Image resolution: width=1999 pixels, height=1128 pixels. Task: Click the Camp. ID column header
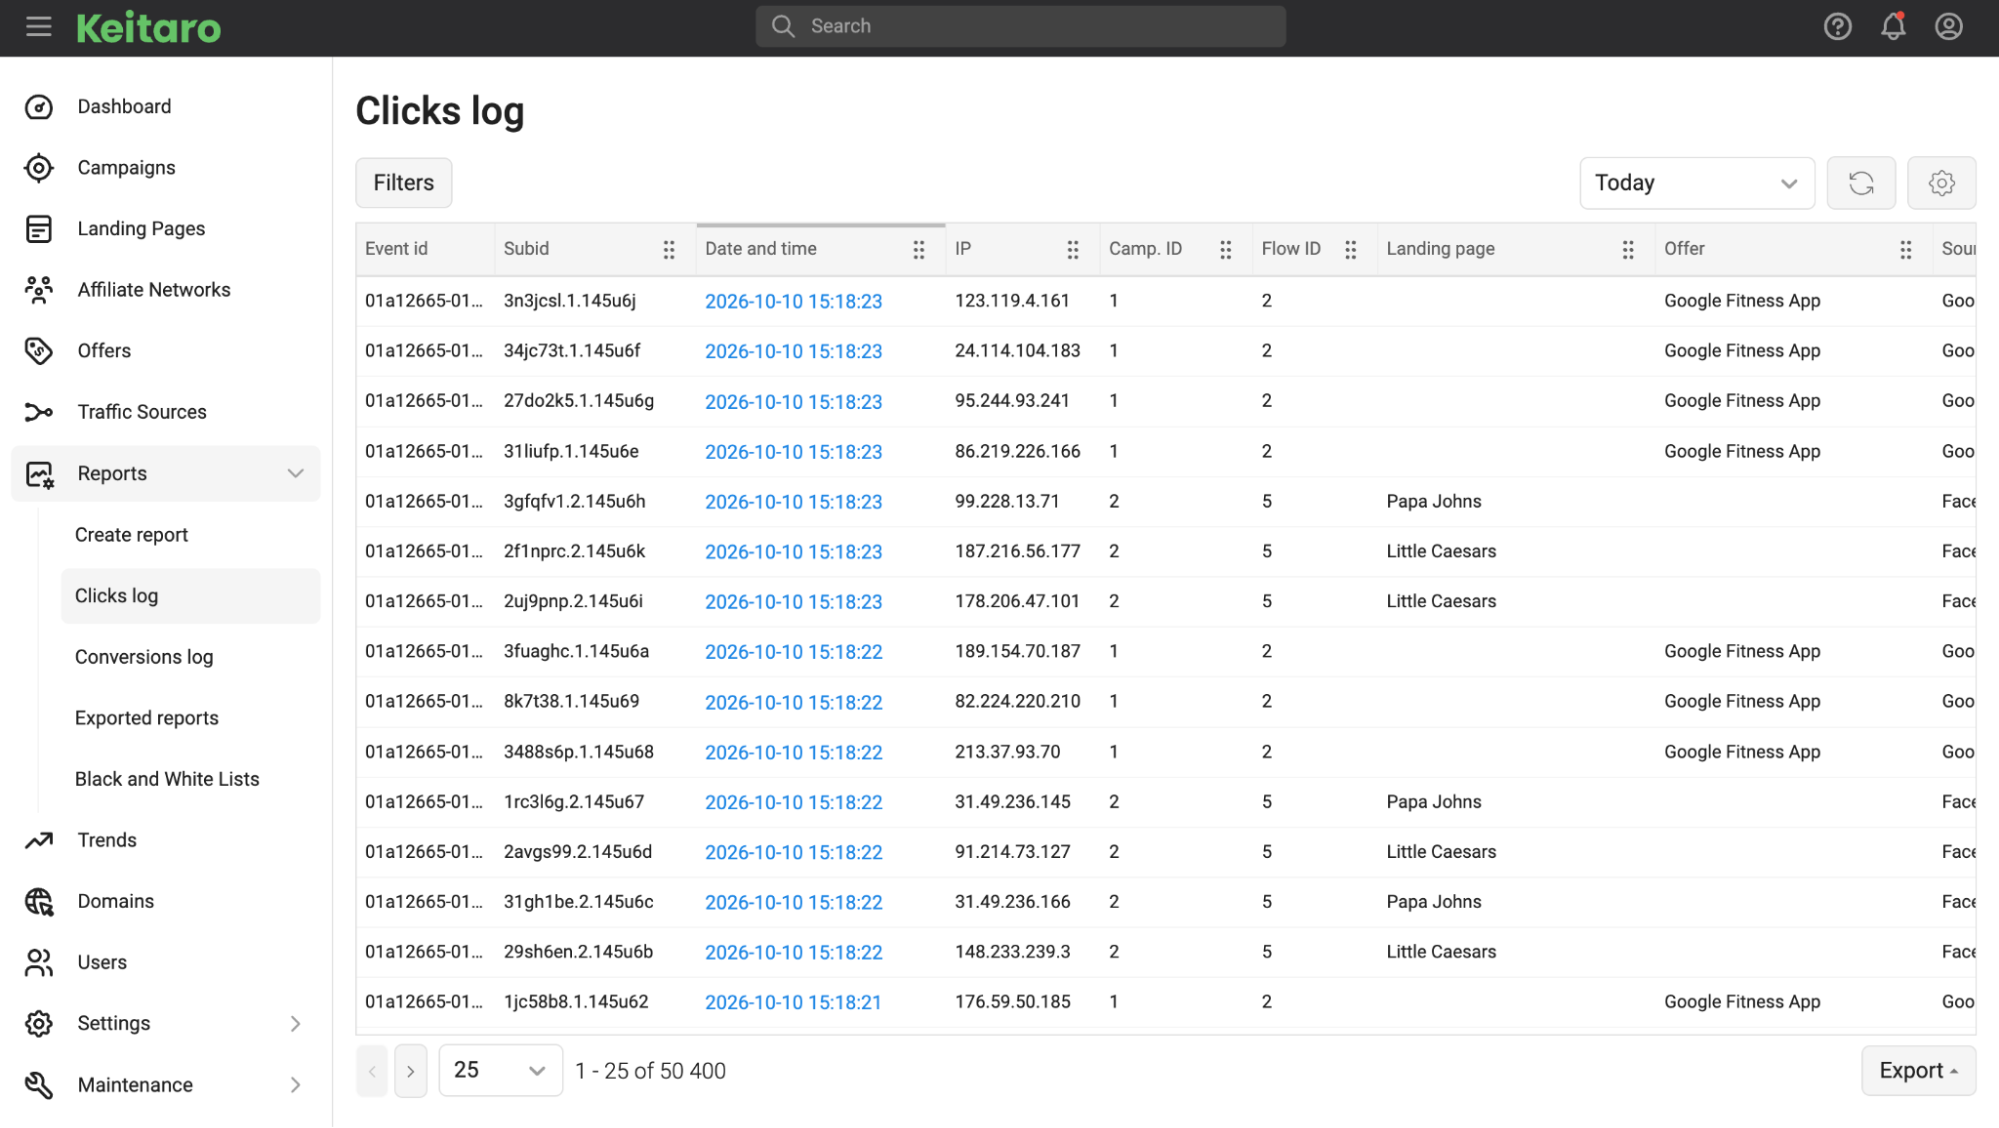click(x=1145, y=249)
